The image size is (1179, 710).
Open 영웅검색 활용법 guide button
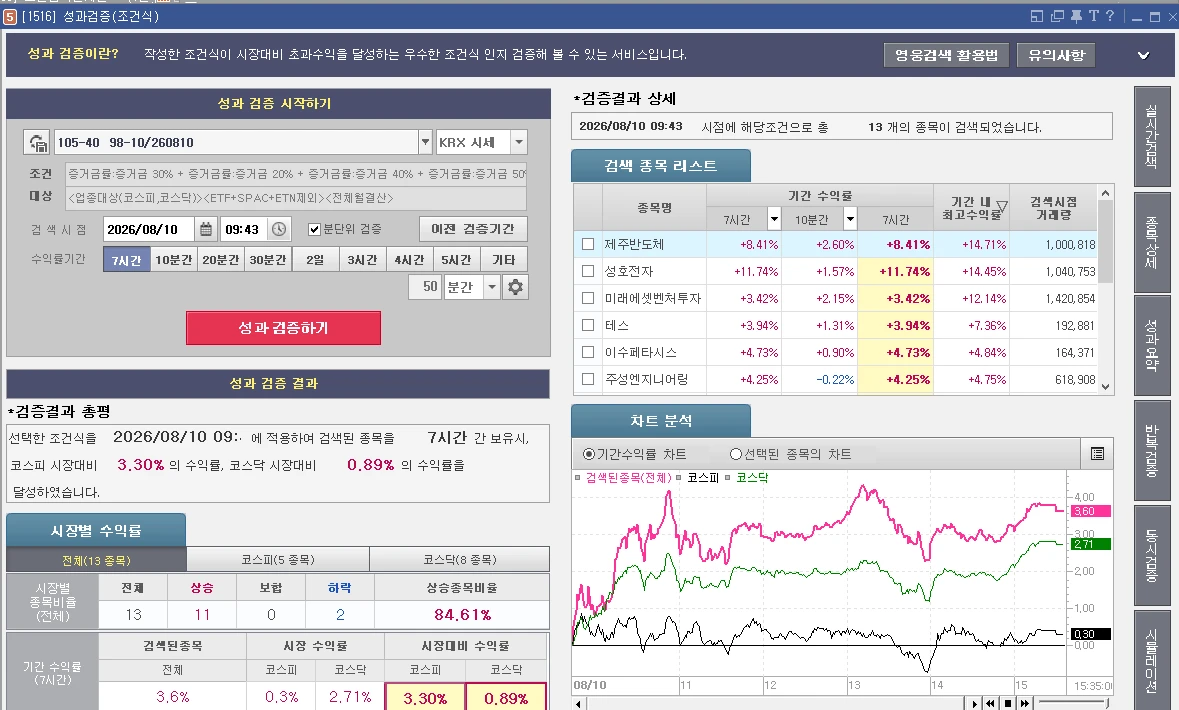[x=946, y=55]
